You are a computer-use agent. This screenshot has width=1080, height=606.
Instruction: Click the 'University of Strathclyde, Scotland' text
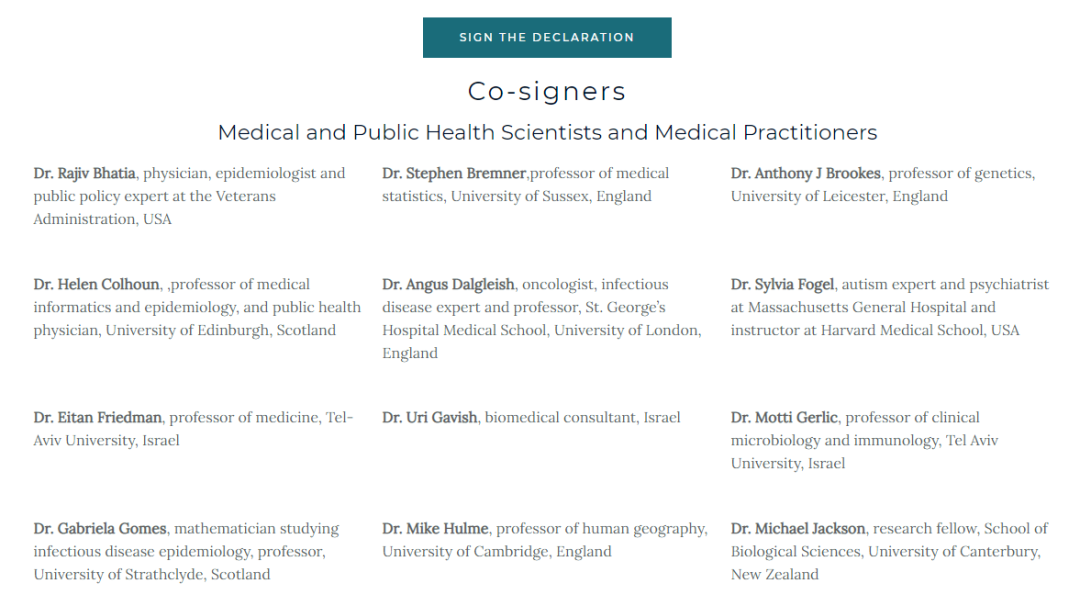(x=152, y=574)
